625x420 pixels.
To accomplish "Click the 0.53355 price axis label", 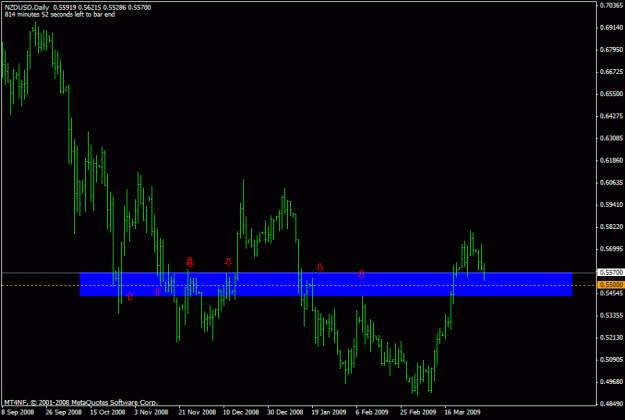I will [x=611, y=315].
